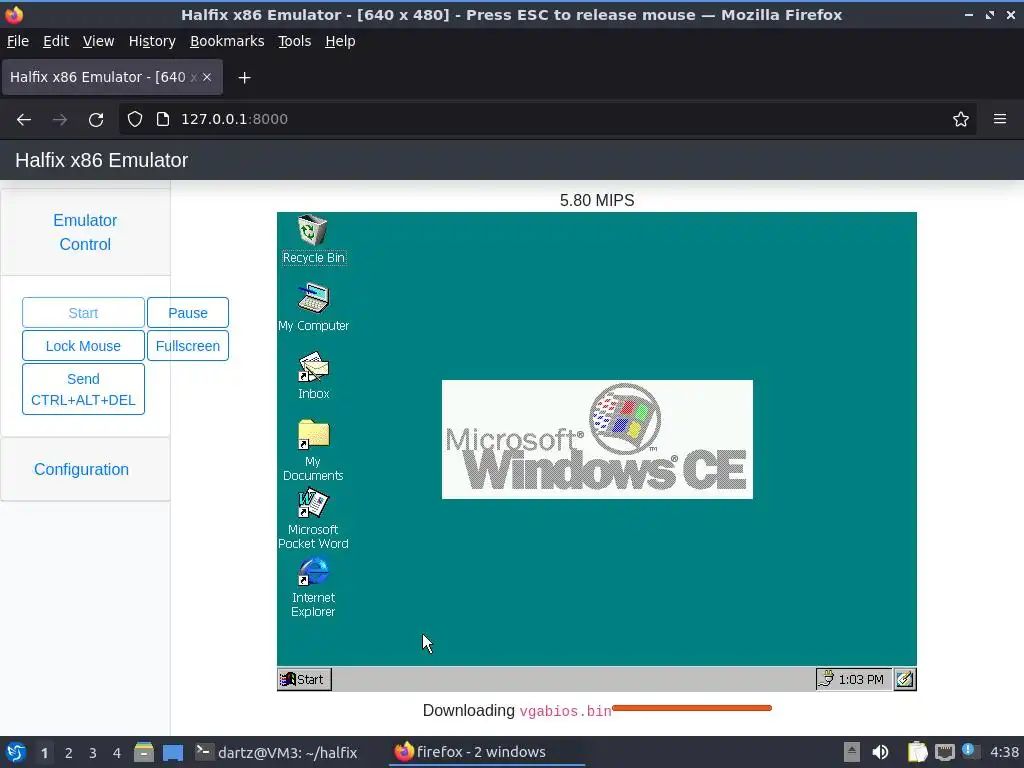Open the Bookmarks menu

(227, 41)
